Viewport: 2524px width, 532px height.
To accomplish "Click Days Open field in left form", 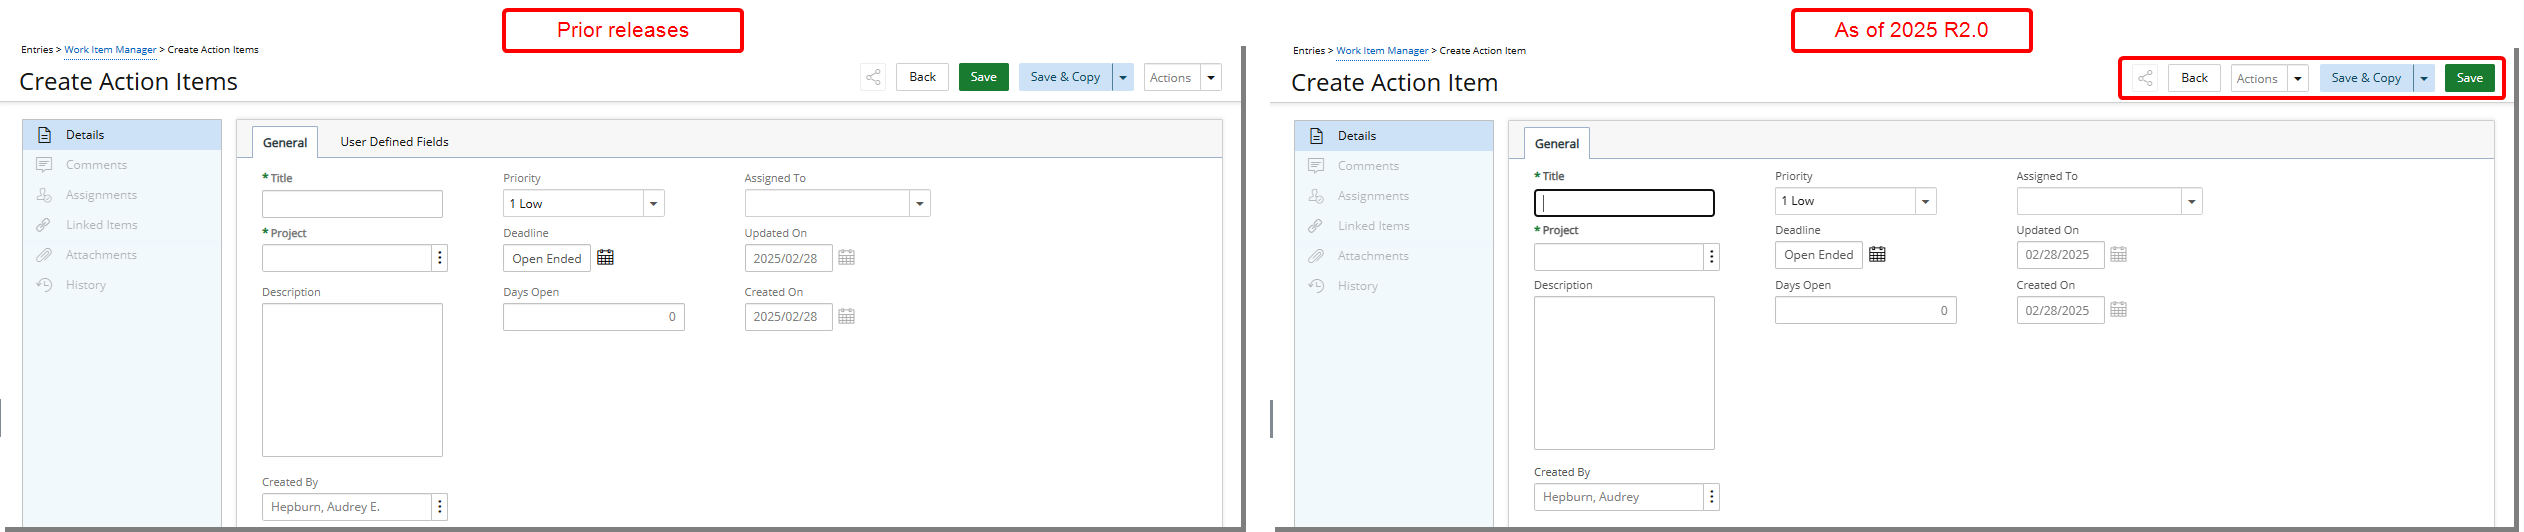I will pyautogui.click(x=594, y=317).
